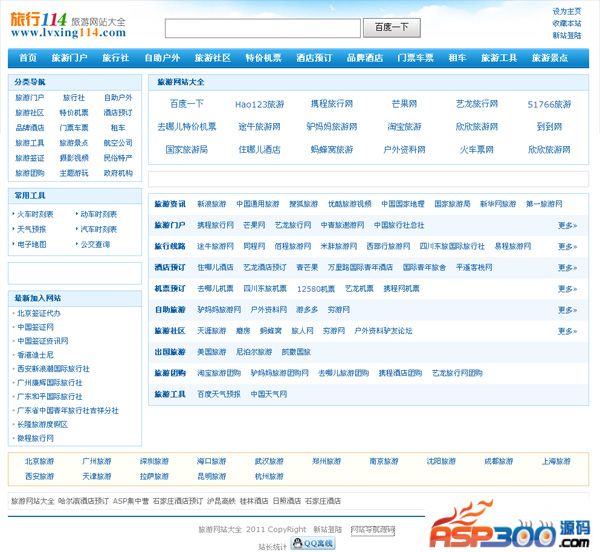The width and height of the screenshot is (600, 552).
Task: Expand 更多» in the 旅游门户 row
Action: pos(567,225)
